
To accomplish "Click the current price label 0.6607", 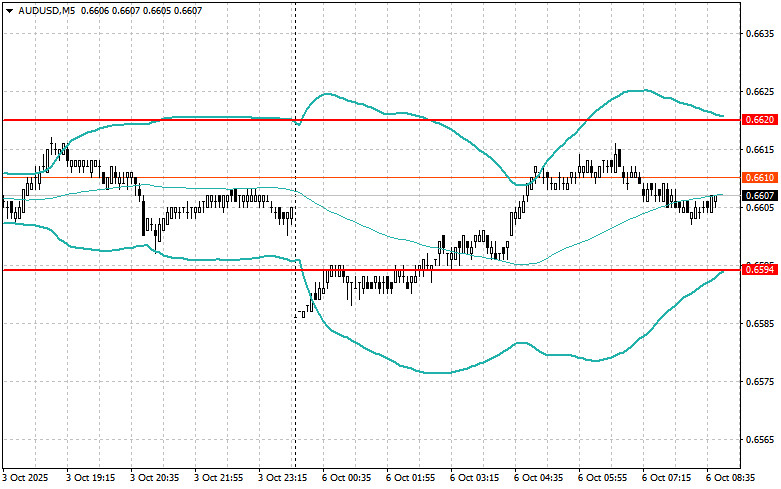I will (x=759, y=195).
